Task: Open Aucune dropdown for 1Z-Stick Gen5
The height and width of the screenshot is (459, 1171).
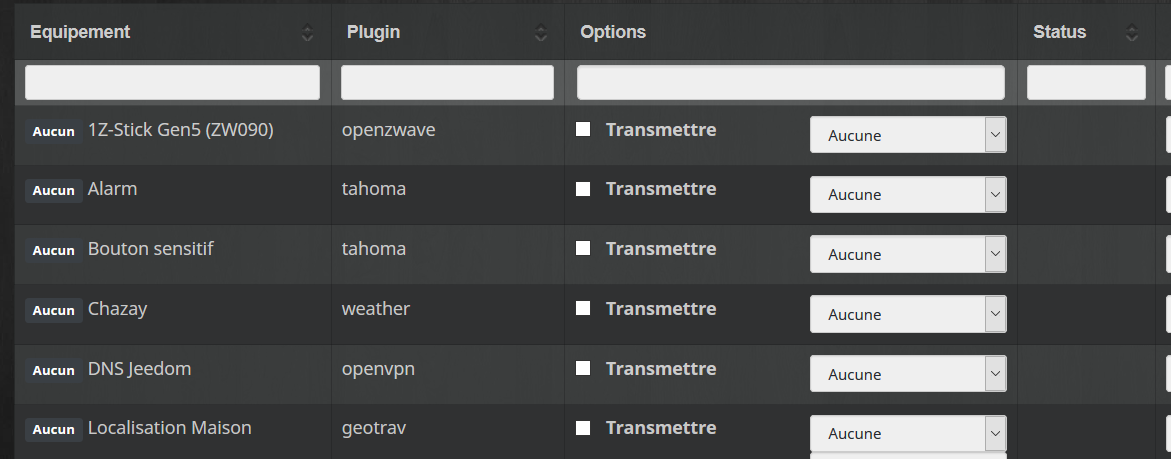Action: [x=907, y=135]
